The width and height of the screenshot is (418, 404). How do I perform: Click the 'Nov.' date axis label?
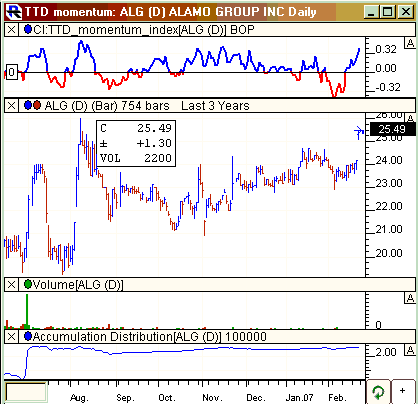pyautogui.click(x=212, y=398)
